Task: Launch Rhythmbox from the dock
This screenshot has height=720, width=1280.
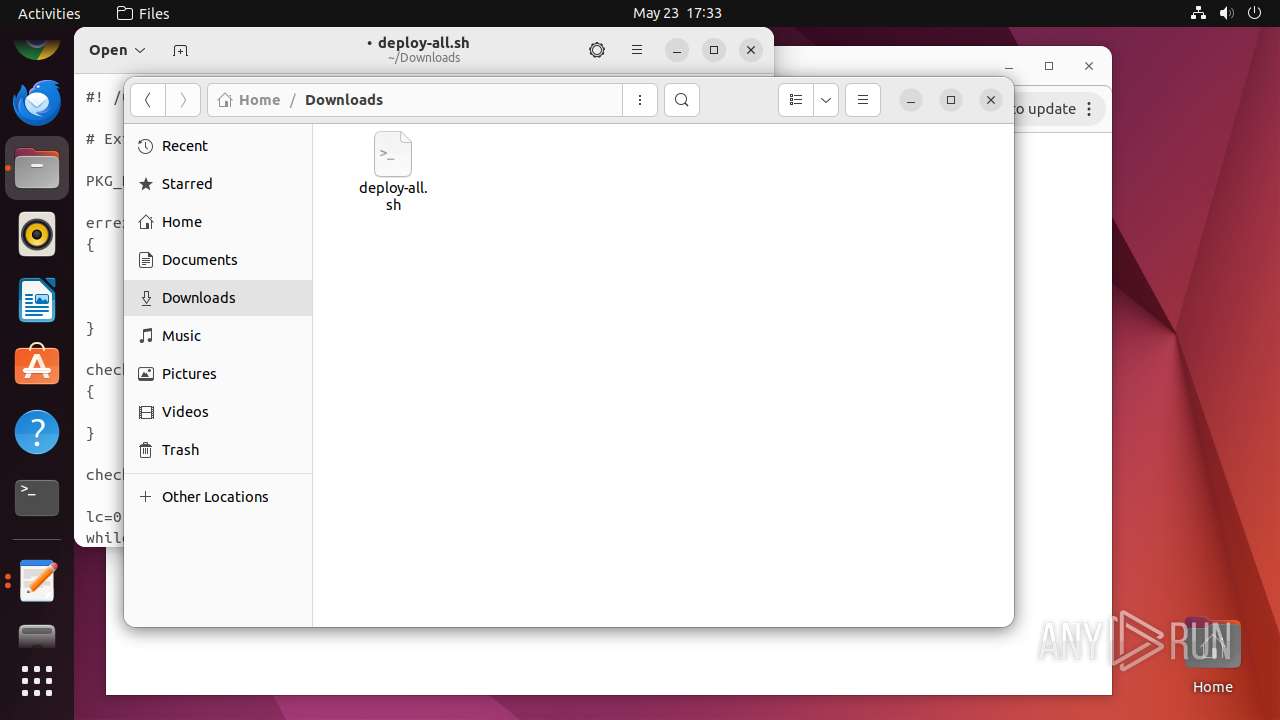Action: (37, 234)
